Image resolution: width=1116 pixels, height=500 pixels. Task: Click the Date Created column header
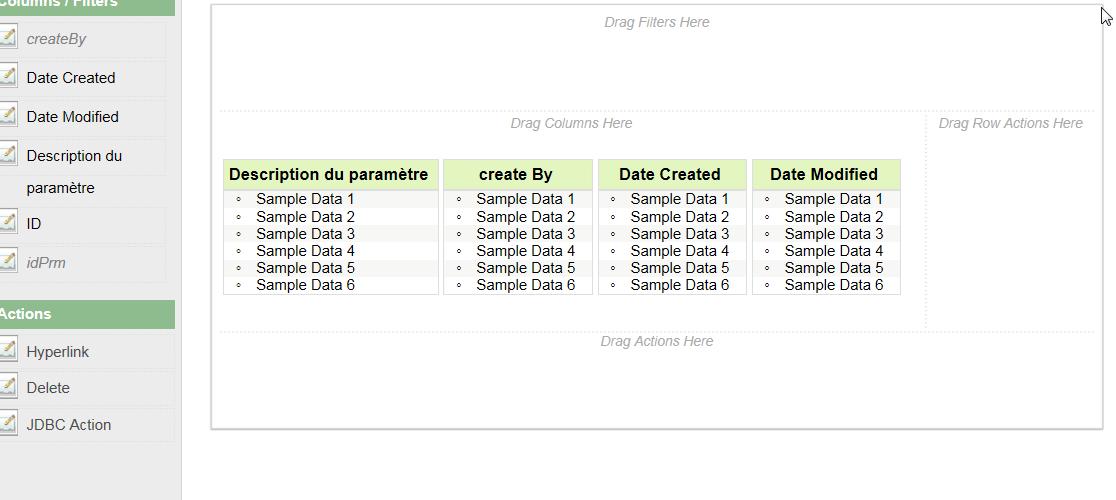pos(670,174)
